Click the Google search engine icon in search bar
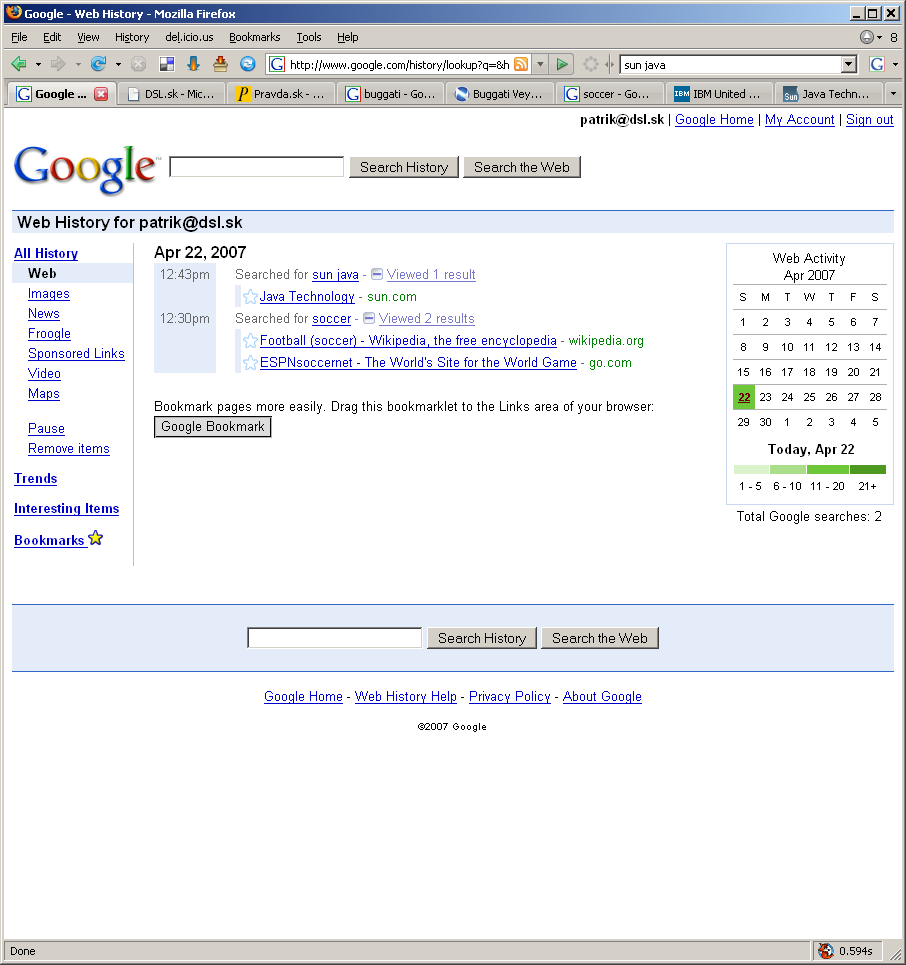 click(877, 64)
